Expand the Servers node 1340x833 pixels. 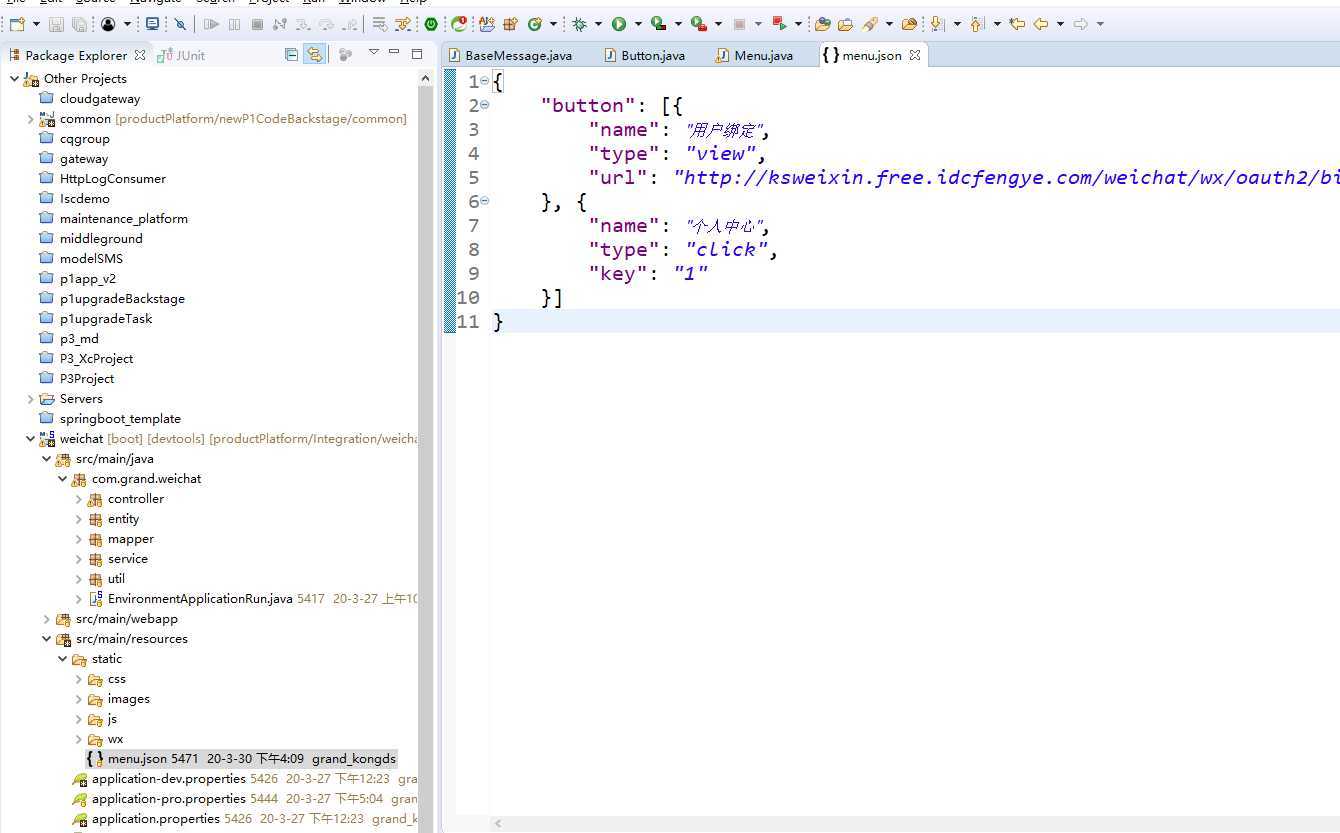31,399
